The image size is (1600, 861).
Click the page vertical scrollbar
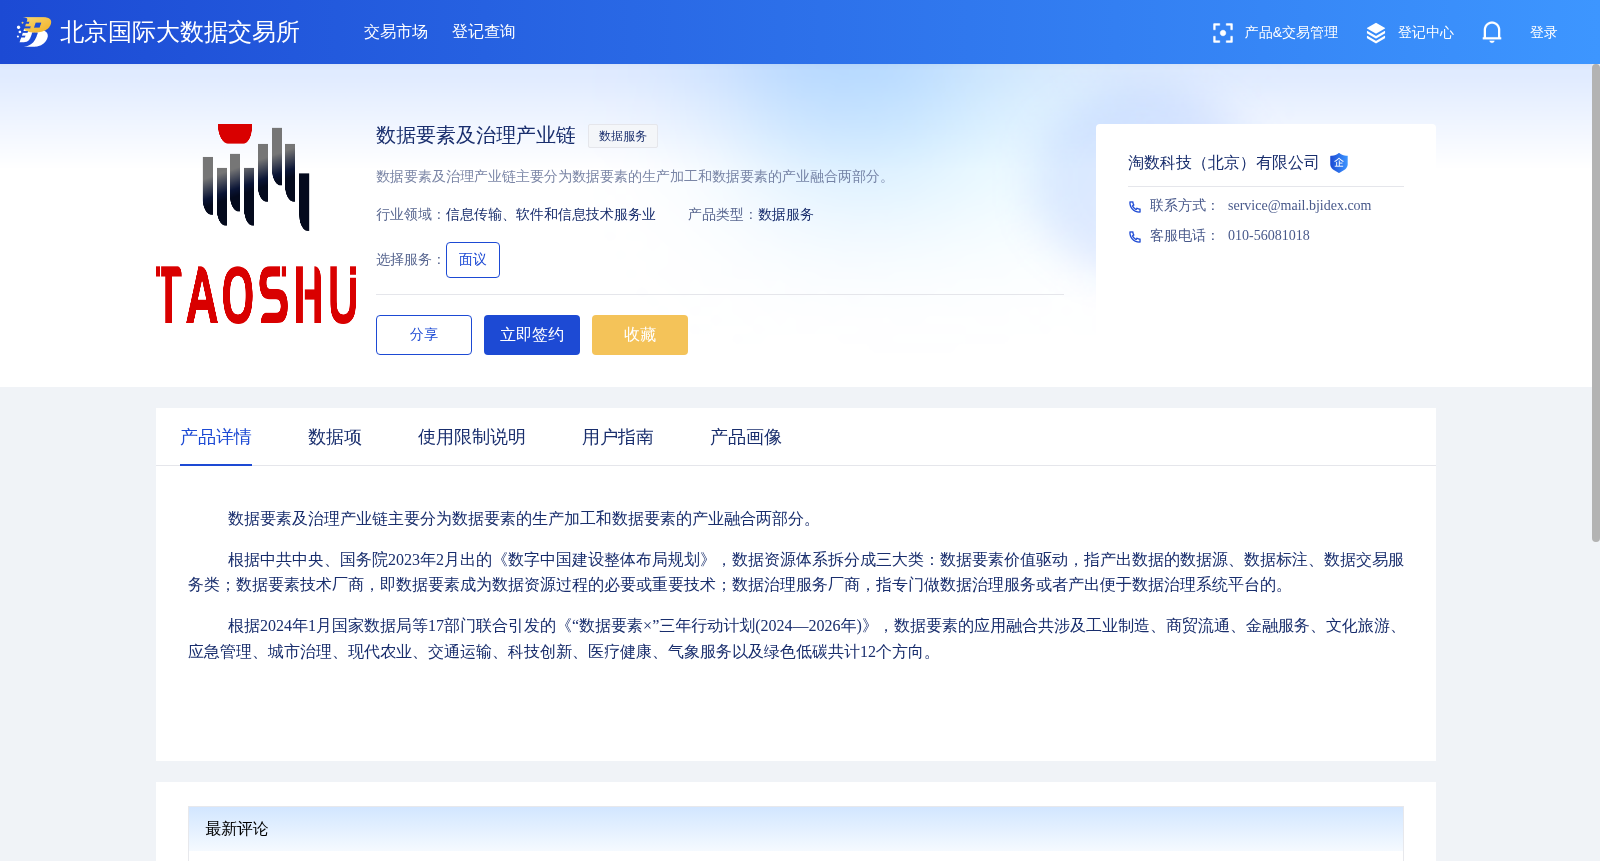click(1595, 303)
